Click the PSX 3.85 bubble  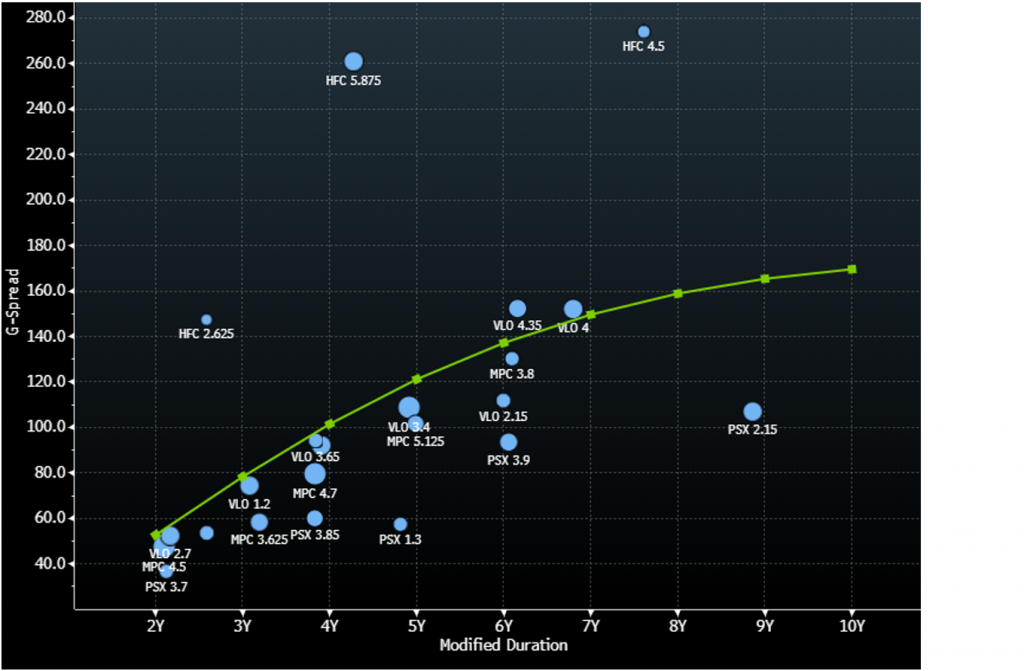[315, 518]
